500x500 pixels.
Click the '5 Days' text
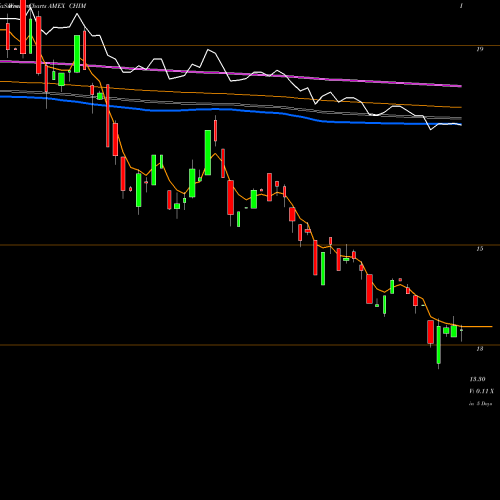[484, 403]
